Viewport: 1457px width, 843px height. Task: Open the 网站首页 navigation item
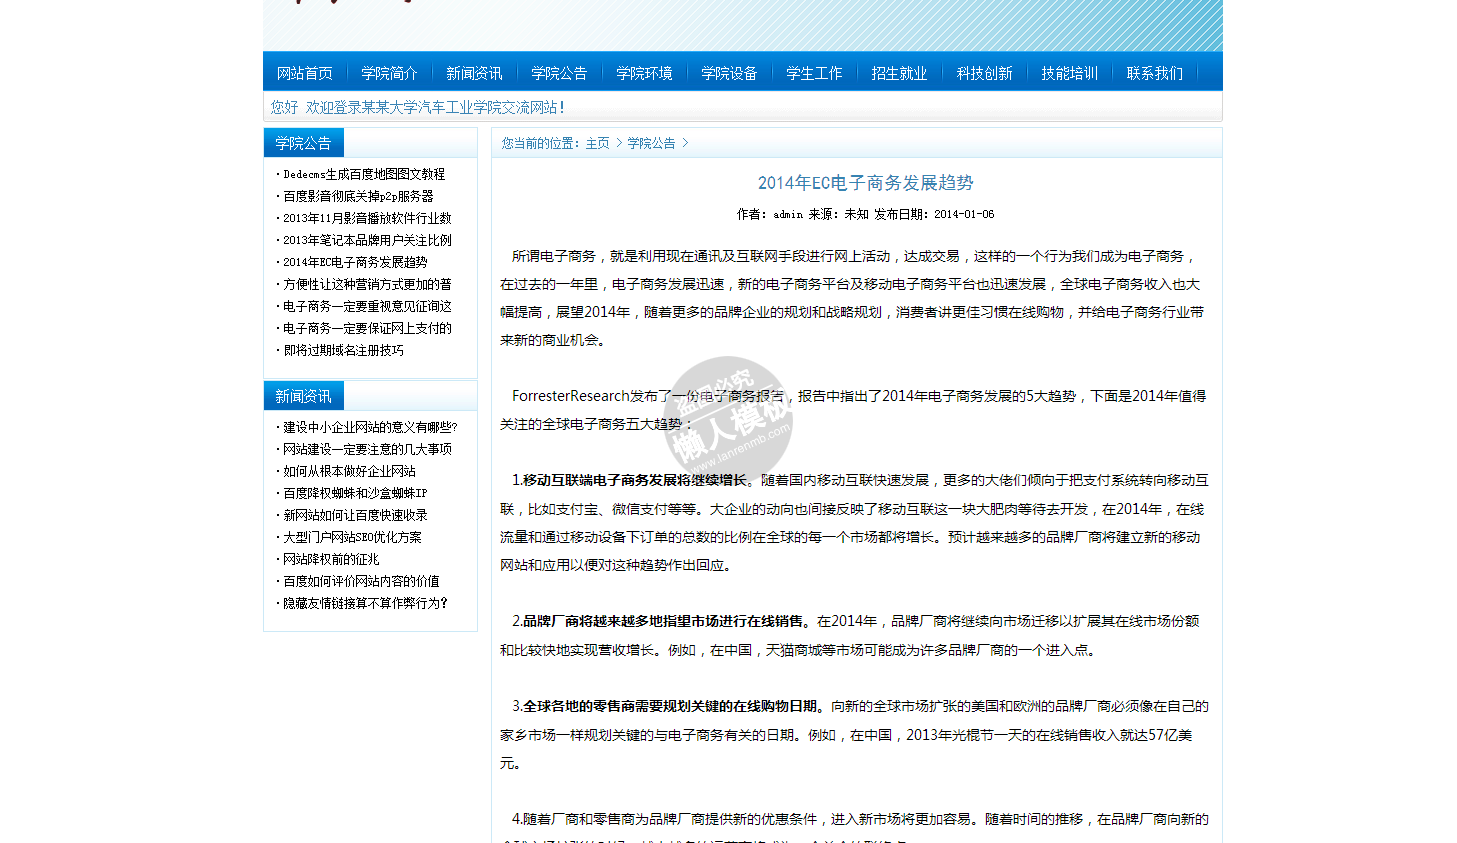(304, 73)
